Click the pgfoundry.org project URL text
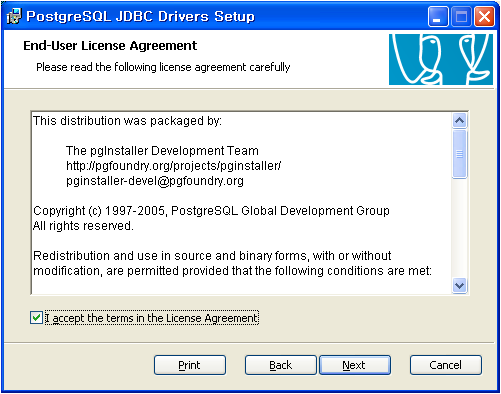This screenshot has width=501, height=394. coord(173,166)
